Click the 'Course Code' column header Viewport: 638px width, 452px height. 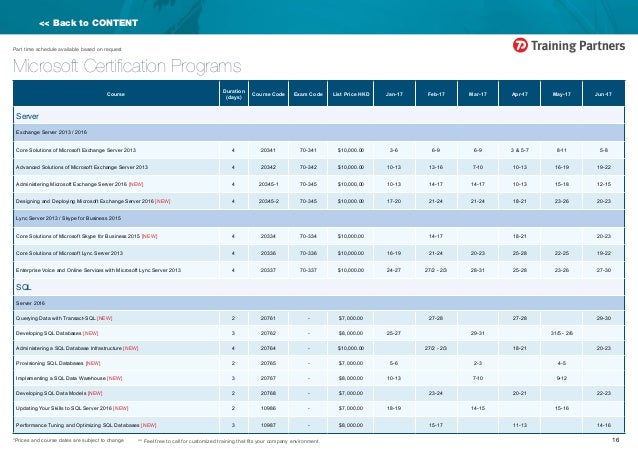pyautogui.click(x=268, y=94)
